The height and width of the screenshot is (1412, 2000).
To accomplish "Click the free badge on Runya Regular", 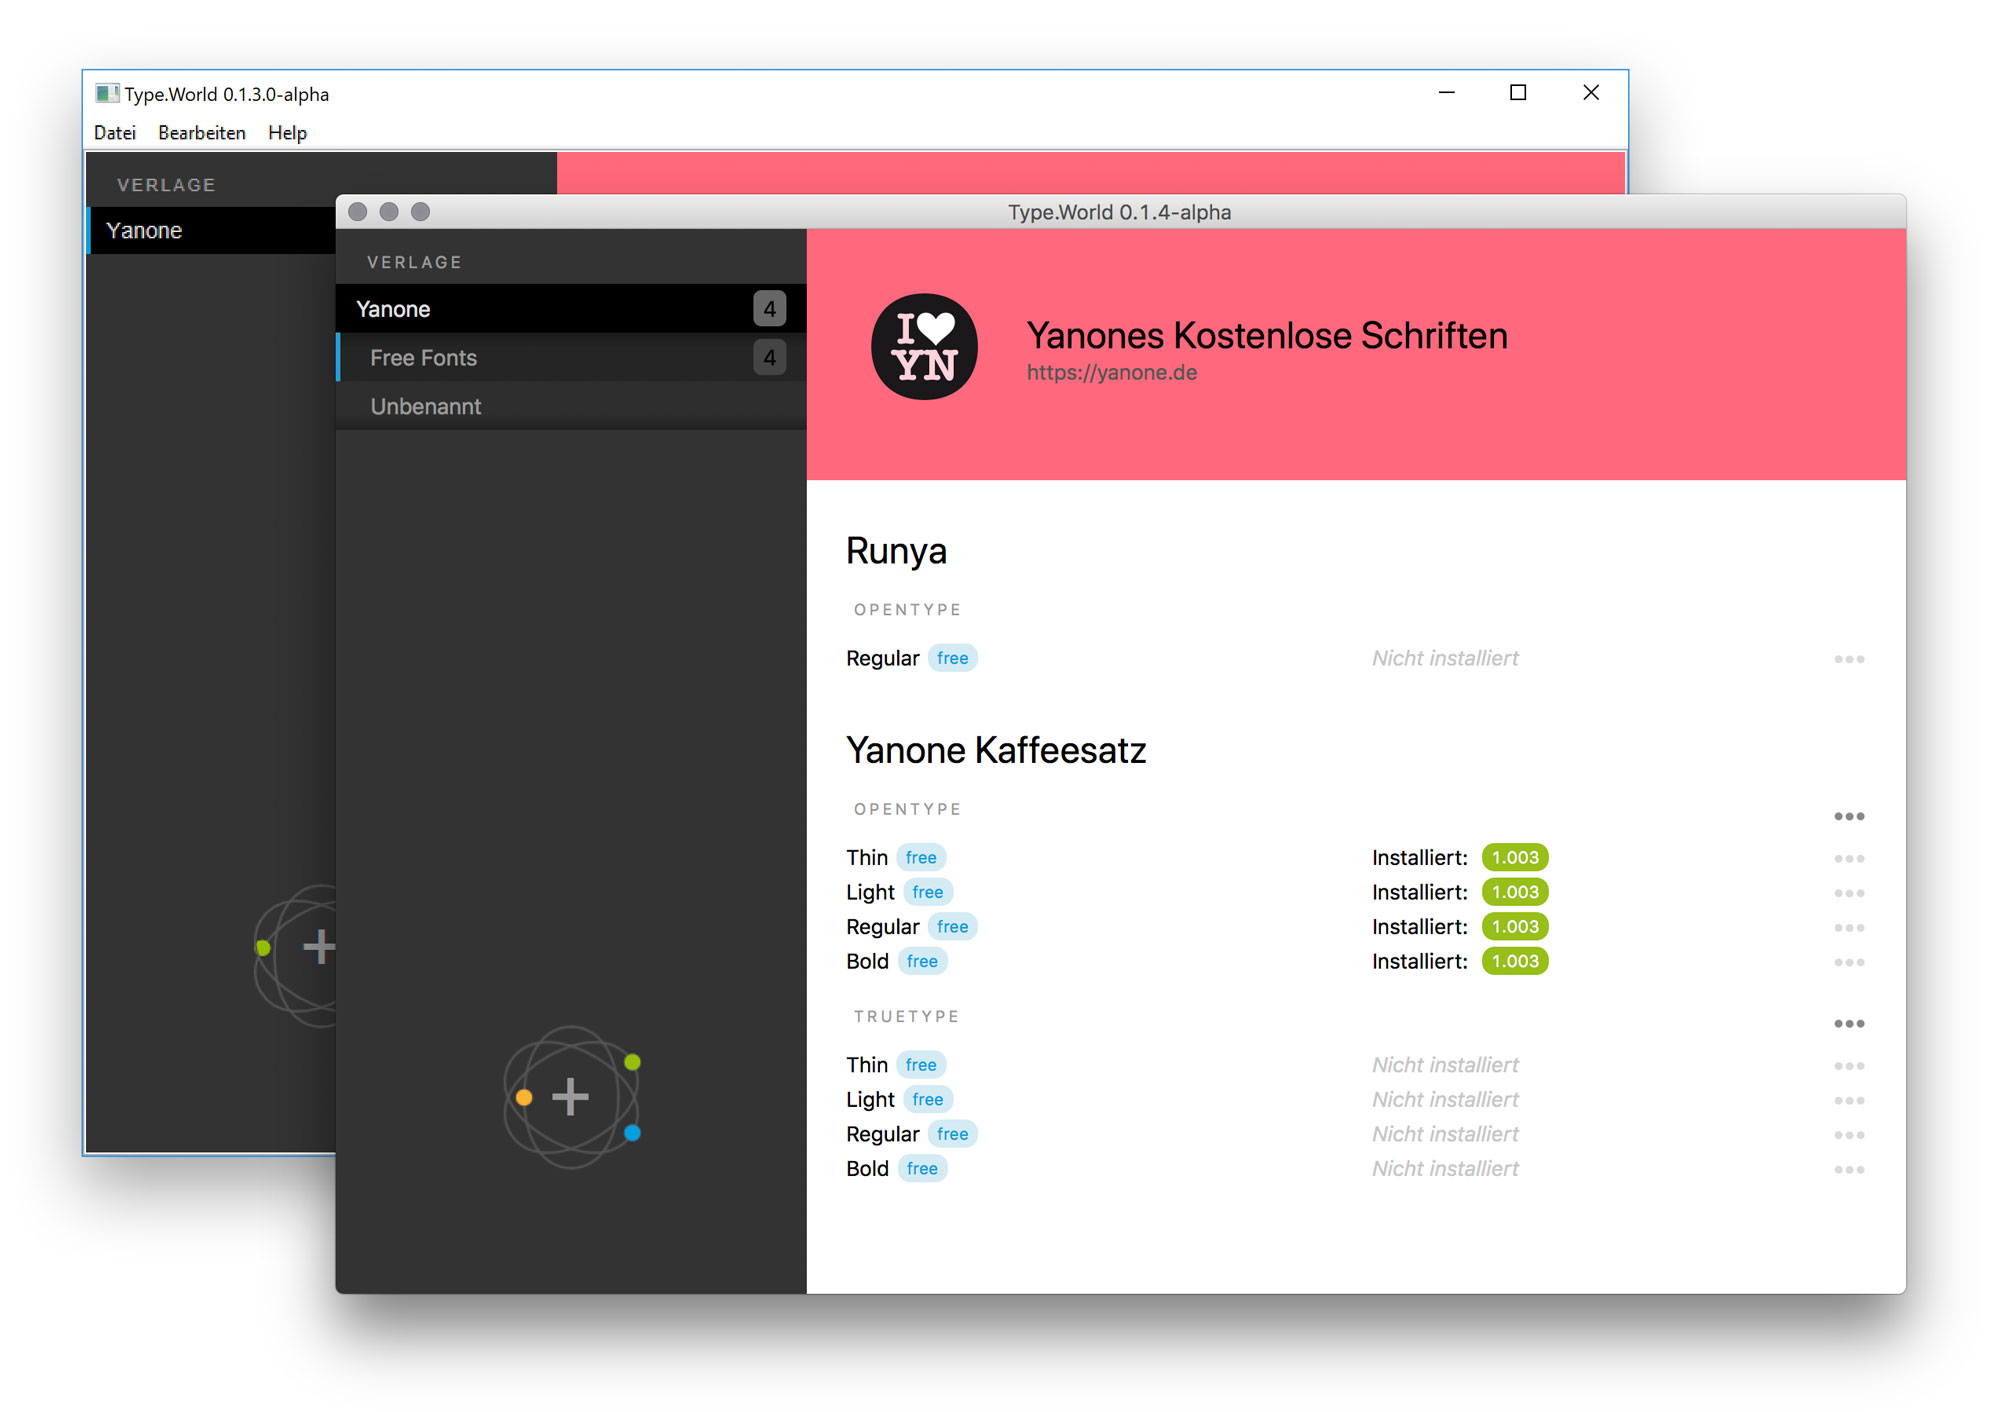I will click(x=952, y=658).
